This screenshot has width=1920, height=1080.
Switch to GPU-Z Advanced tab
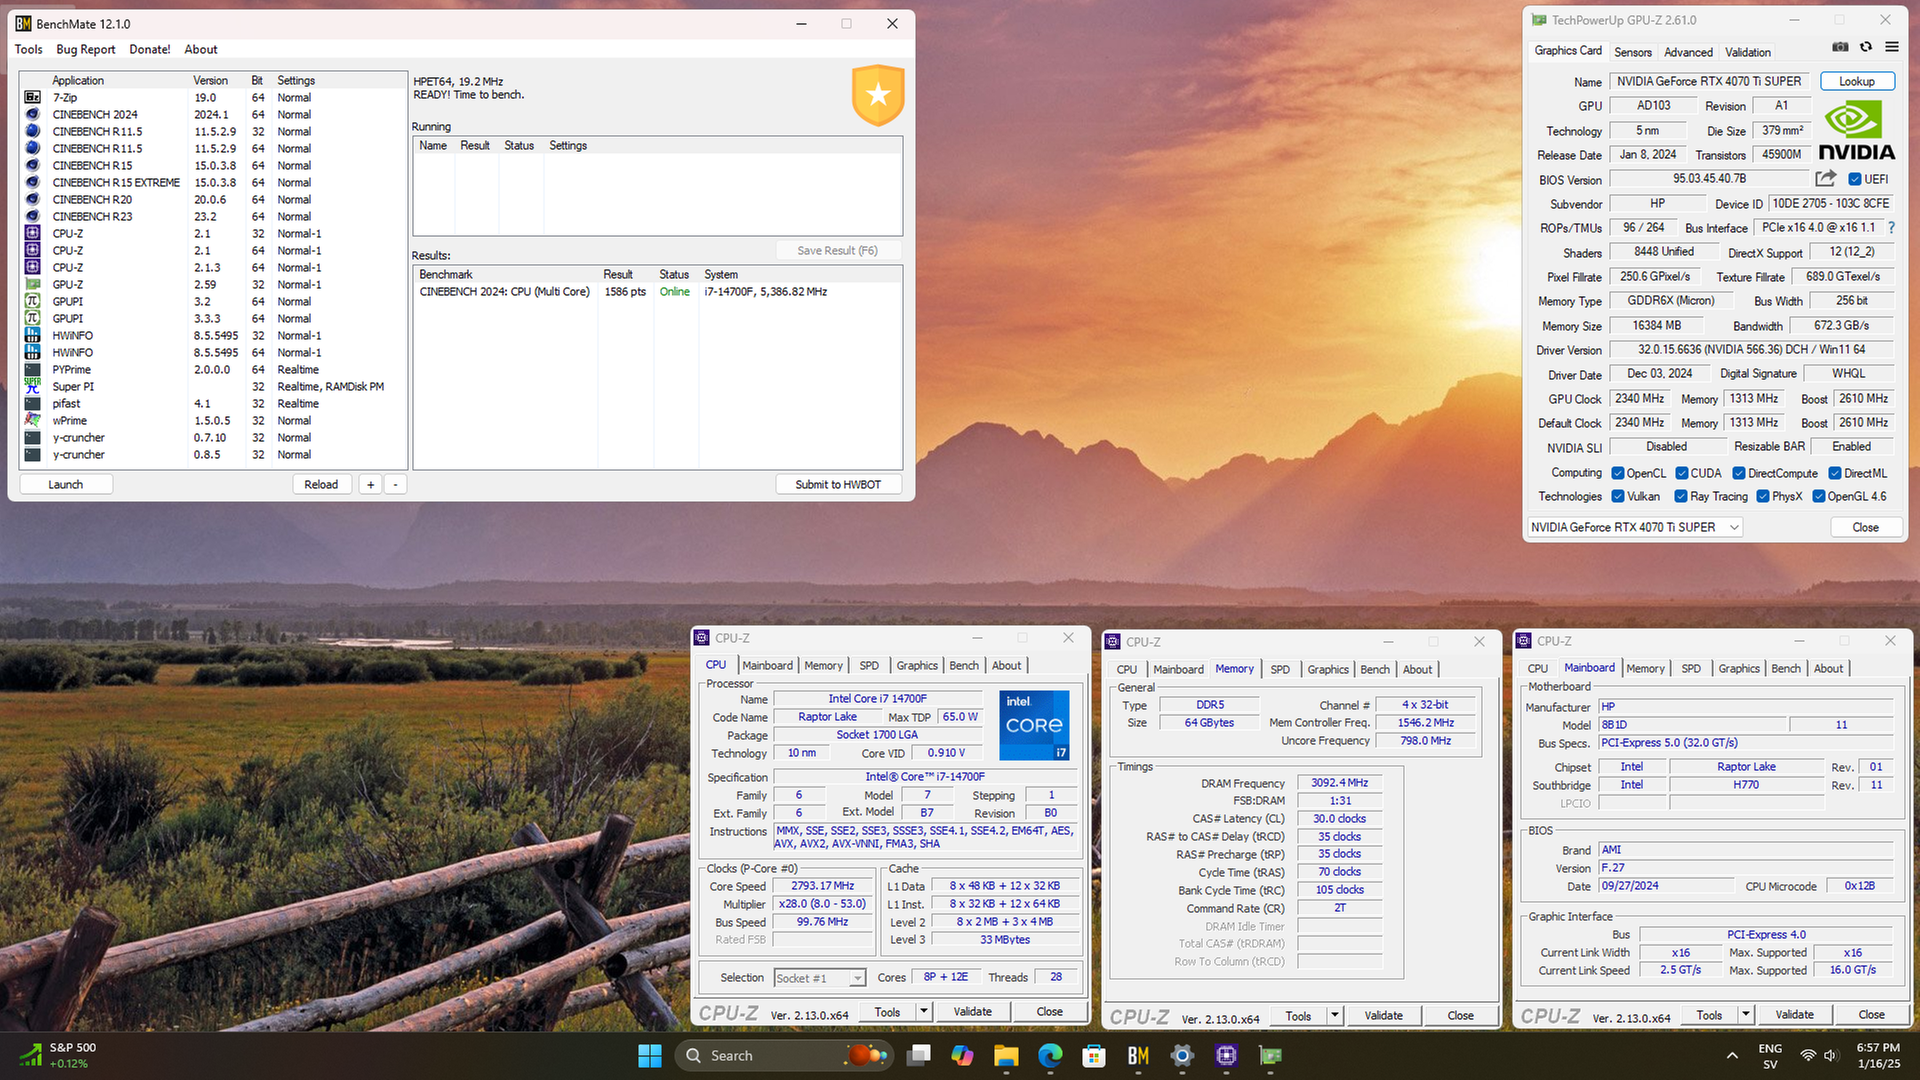coord(1688,52)
